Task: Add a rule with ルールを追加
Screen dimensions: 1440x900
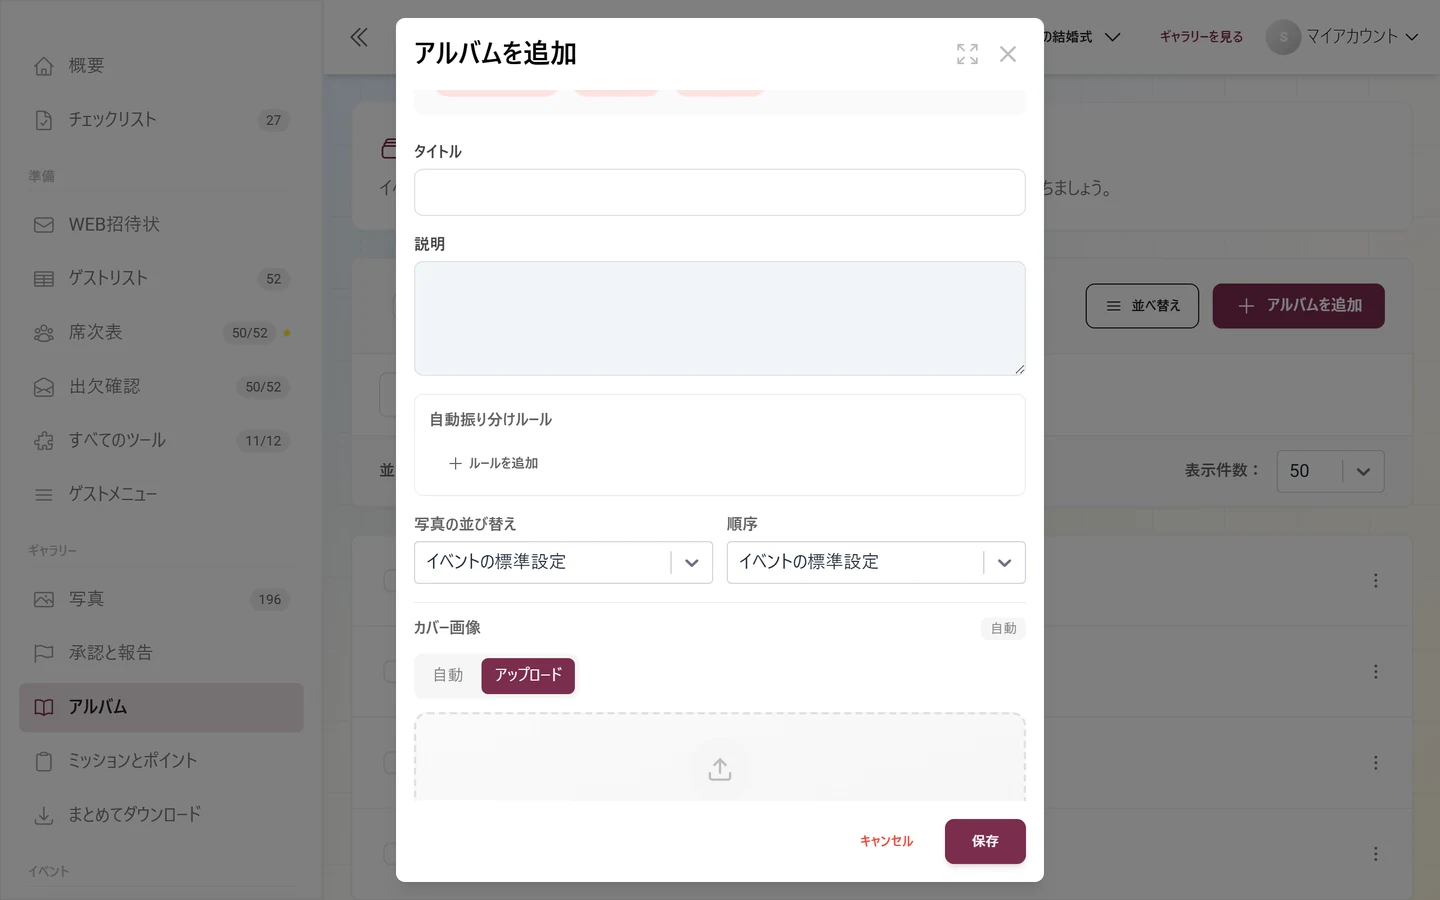Action: (x=494, y=463)
